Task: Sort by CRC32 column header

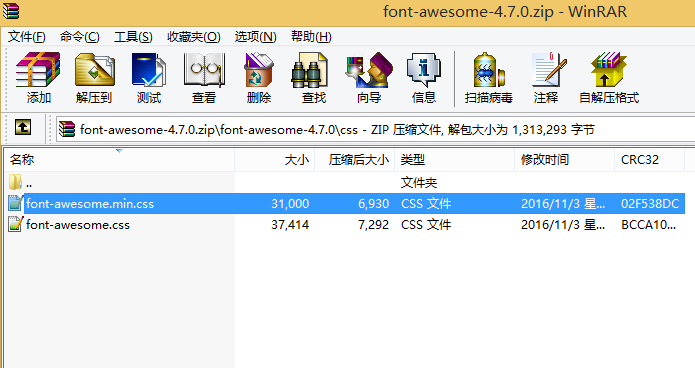Action: point(650,160)
